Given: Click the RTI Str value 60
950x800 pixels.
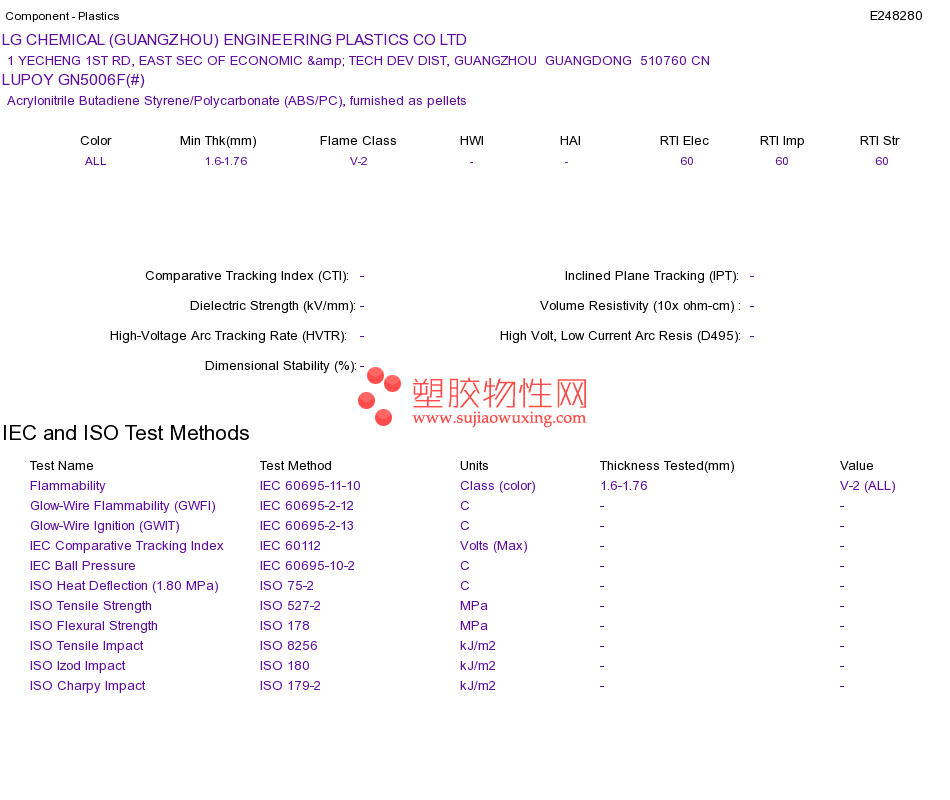Looking at the screenshot, I should [882, 162].
